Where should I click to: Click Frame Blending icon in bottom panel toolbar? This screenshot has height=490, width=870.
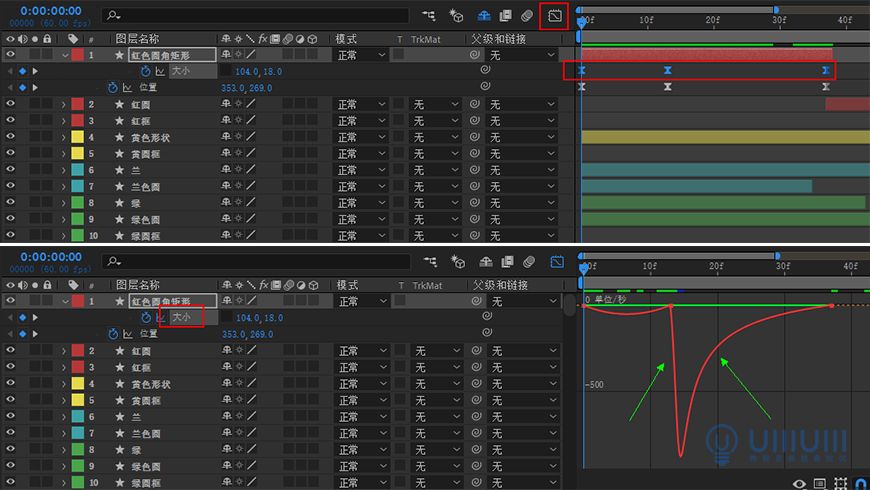pyautogui.click(x=506, y=262)
